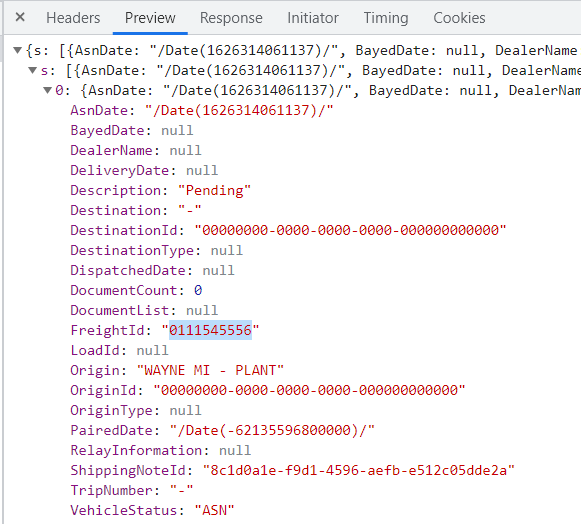Screen dimensions: 581x524
Task: Close the request details panel
Action: click(x=20, y=17)
